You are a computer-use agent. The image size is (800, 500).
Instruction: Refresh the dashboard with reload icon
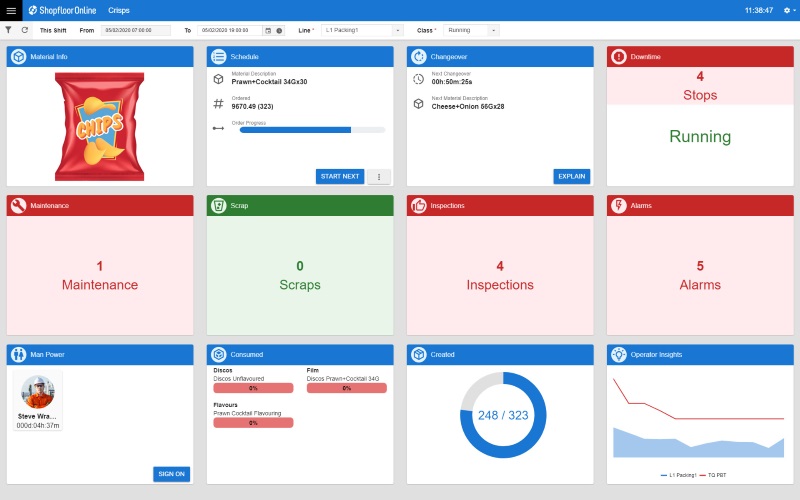click(x=24, y=30)
